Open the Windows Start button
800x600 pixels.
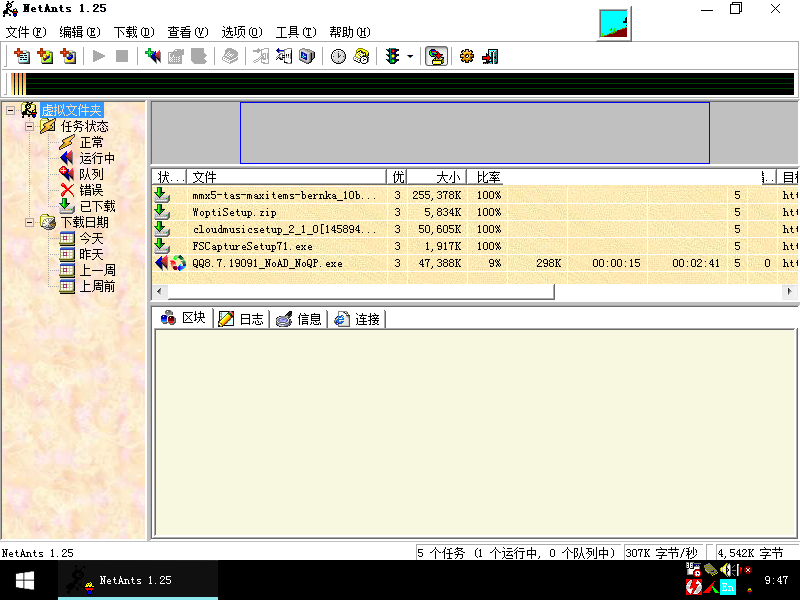[24, 580]
